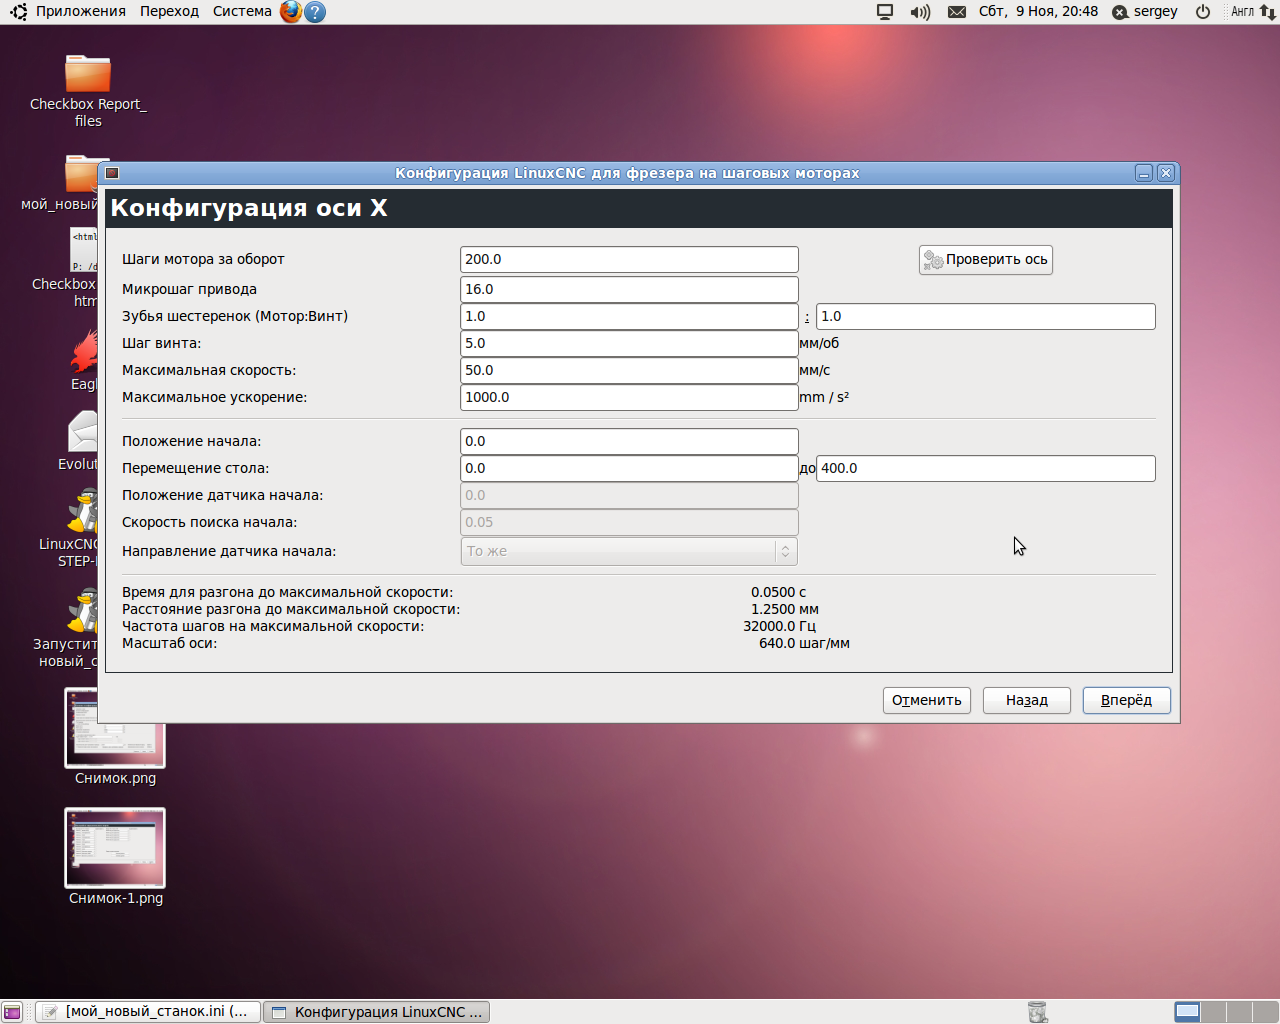1280x1024 pixels.
Task: Click the acceleration distance value 1.2500 мм
Action: 785,609
